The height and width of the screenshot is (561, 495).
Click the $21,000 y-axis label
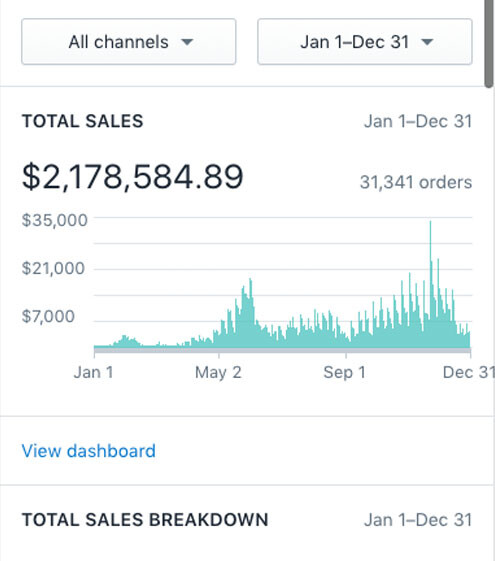tap(53, 268)
